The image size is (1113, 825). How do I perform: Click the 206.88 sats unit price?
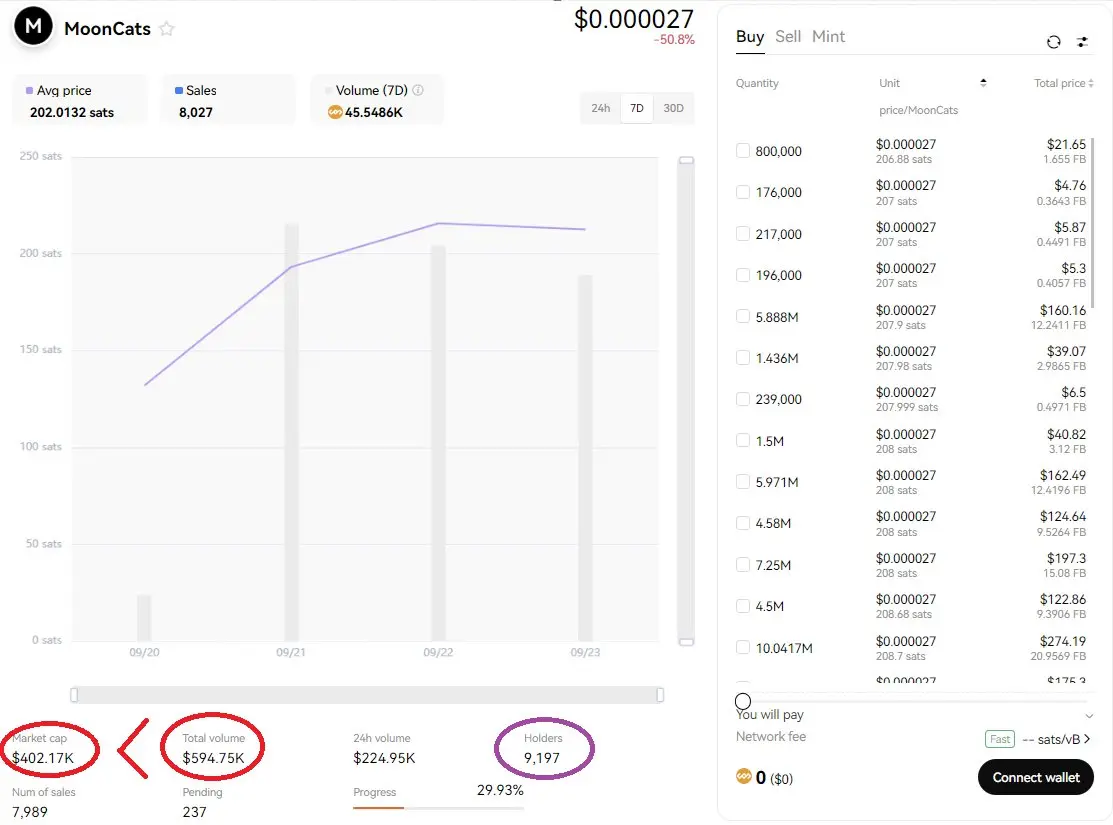904,160
